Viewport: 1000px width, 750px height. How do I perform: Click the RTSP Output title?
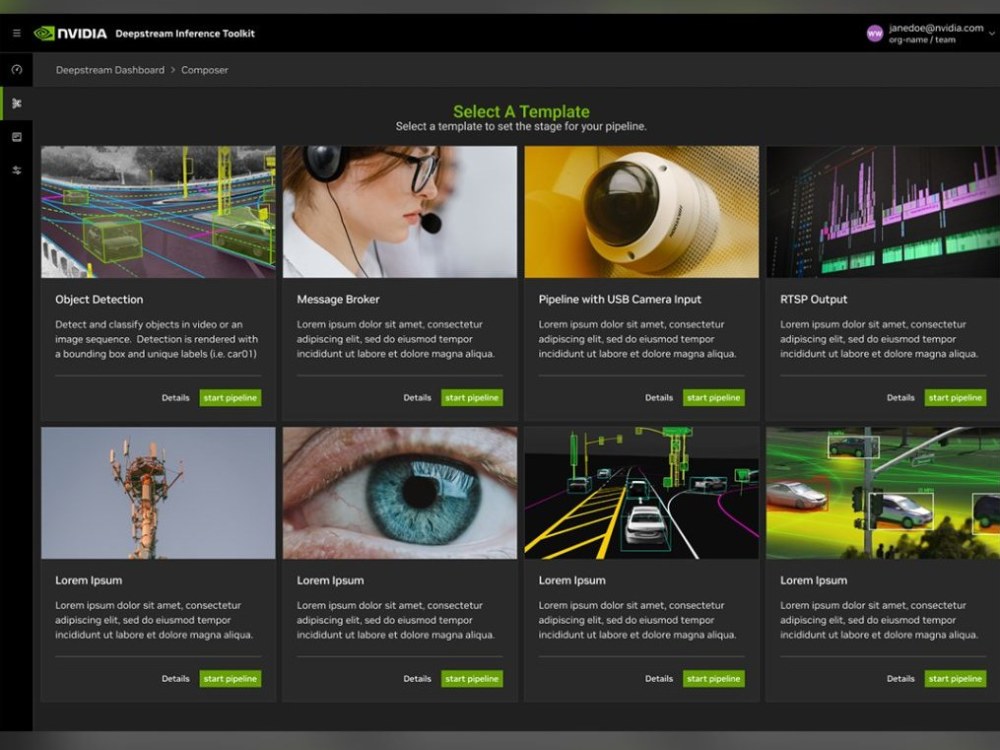pos(813,299)
